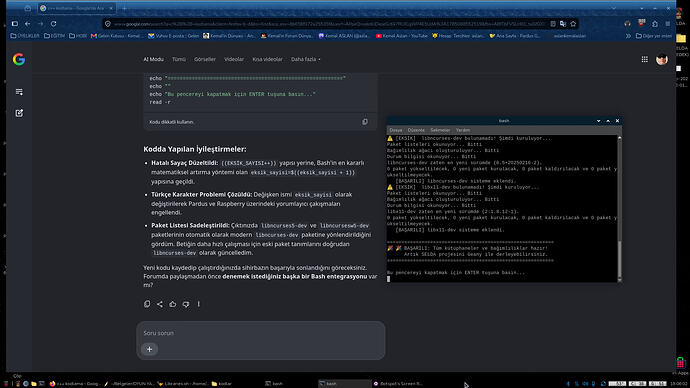
Task: Open the Google apps grid
Action: tap(644, 59)
